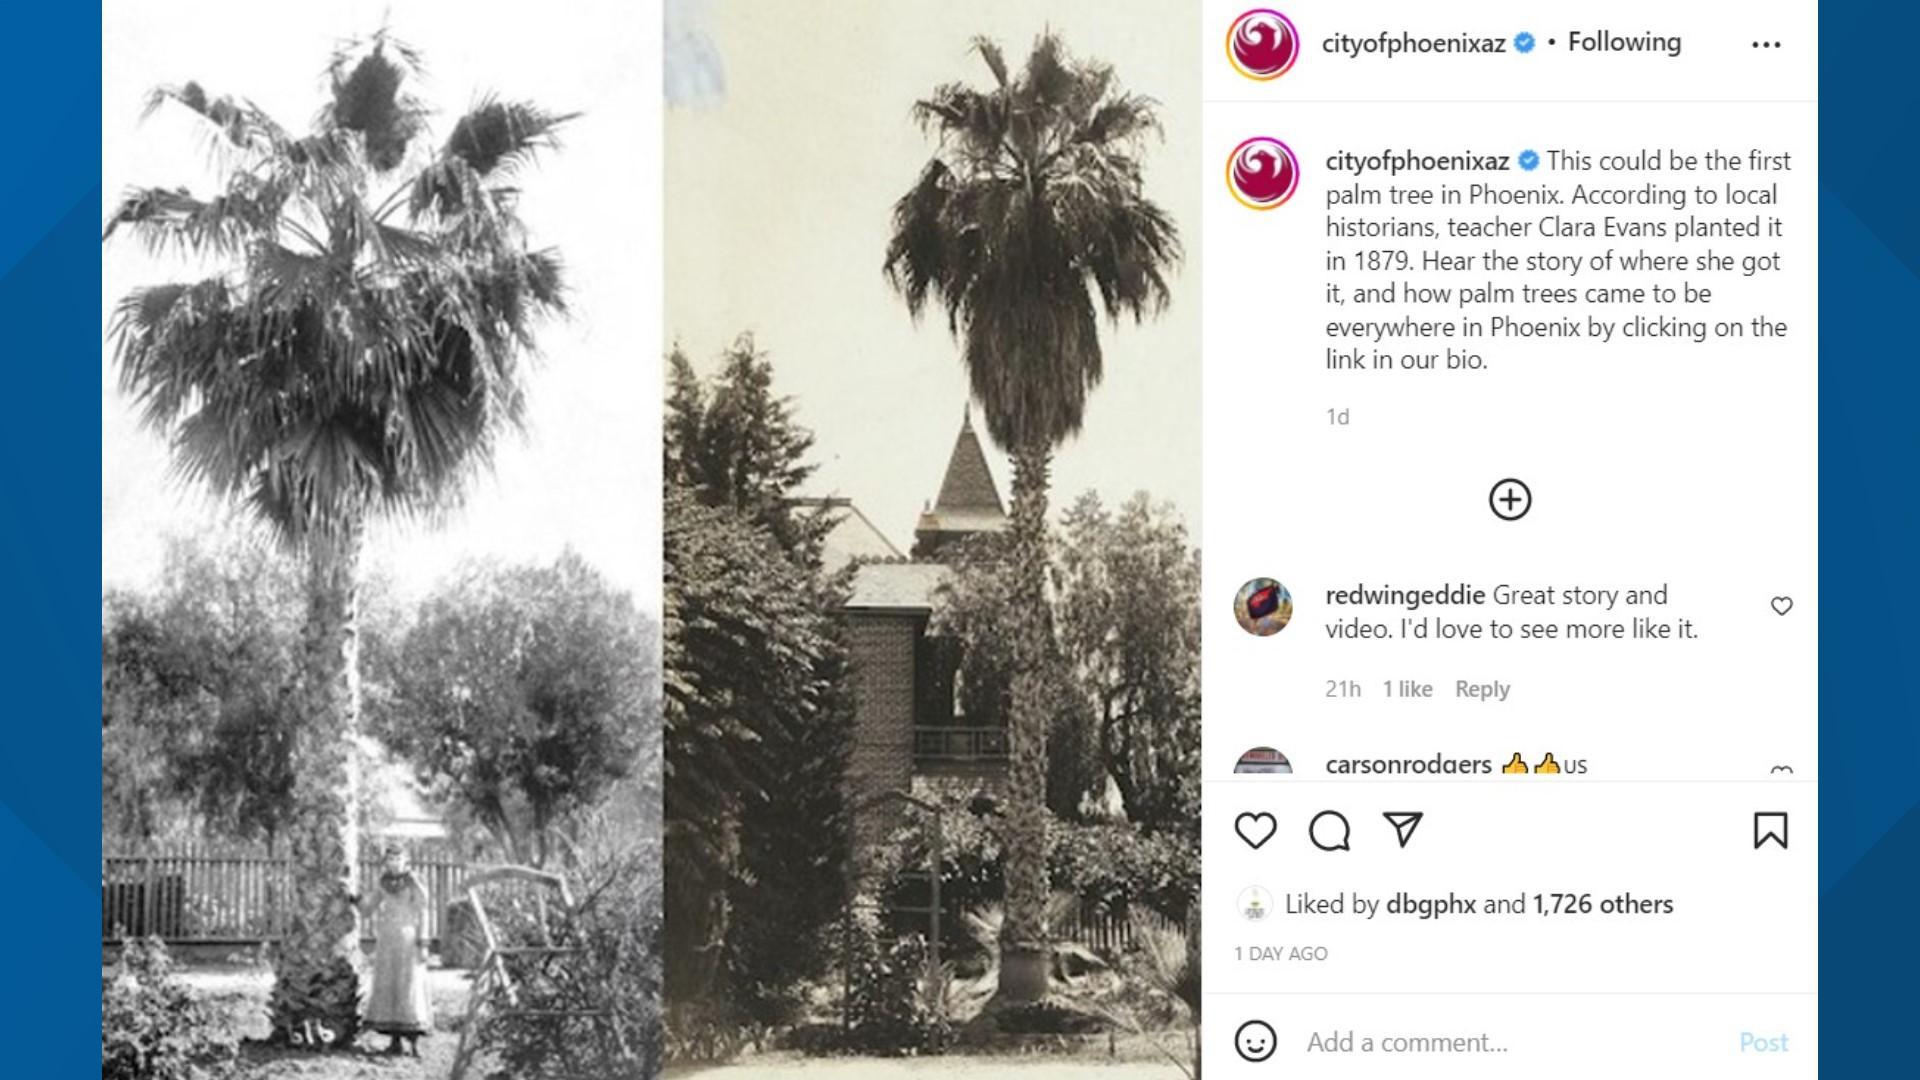Screen dimensions: 1920x1080
Task: Open the carsonrodgers commenter username
Action: click(x=1408, y=764)
